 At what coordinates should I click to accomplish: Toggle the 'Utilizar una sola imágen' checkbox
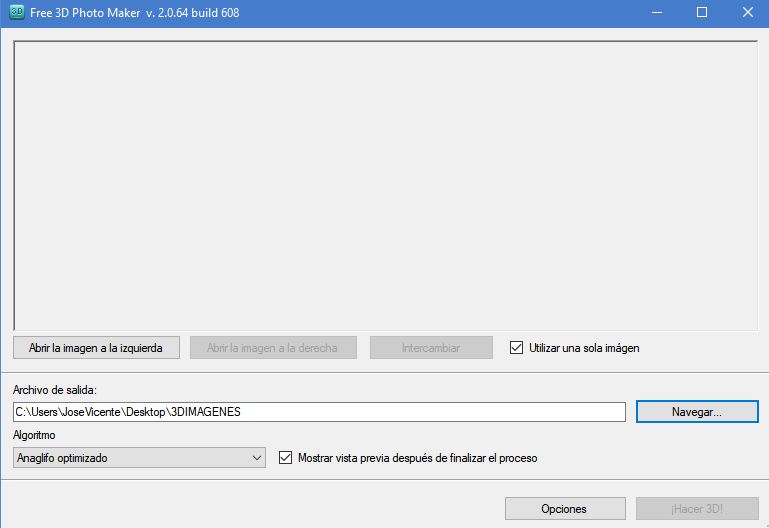click(x=517, y=348)
